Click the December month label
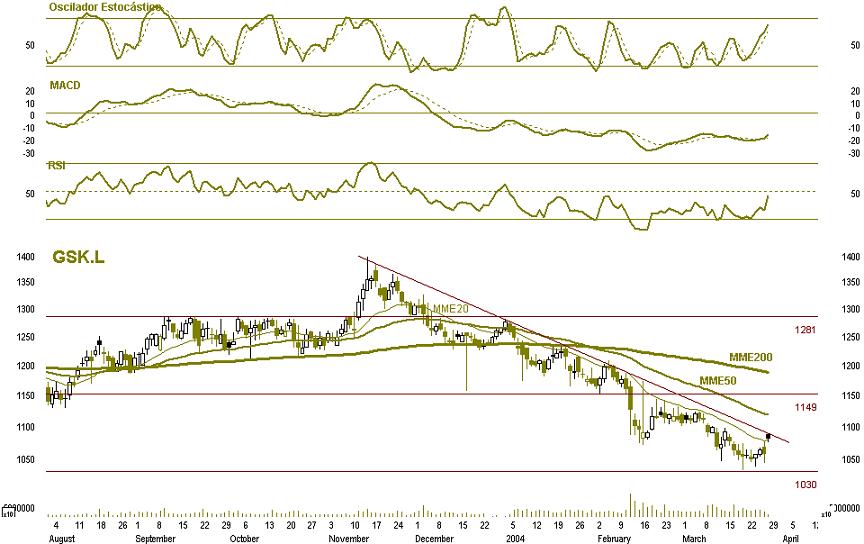The image size is (864, 544). tap(434, 538)
